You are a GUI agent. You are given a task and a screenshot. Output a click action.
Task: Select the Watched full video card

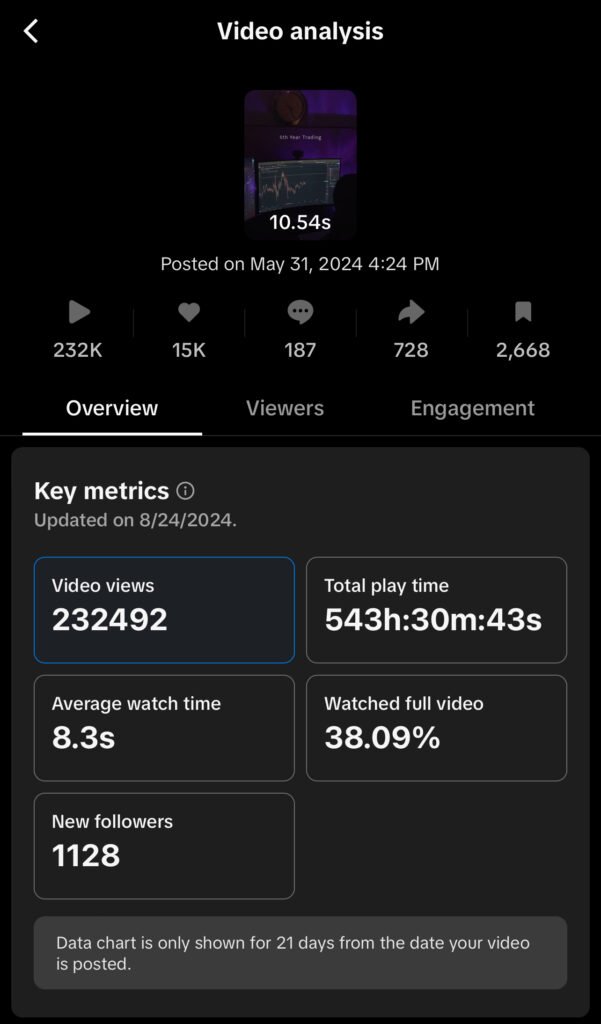coord(436,728)
